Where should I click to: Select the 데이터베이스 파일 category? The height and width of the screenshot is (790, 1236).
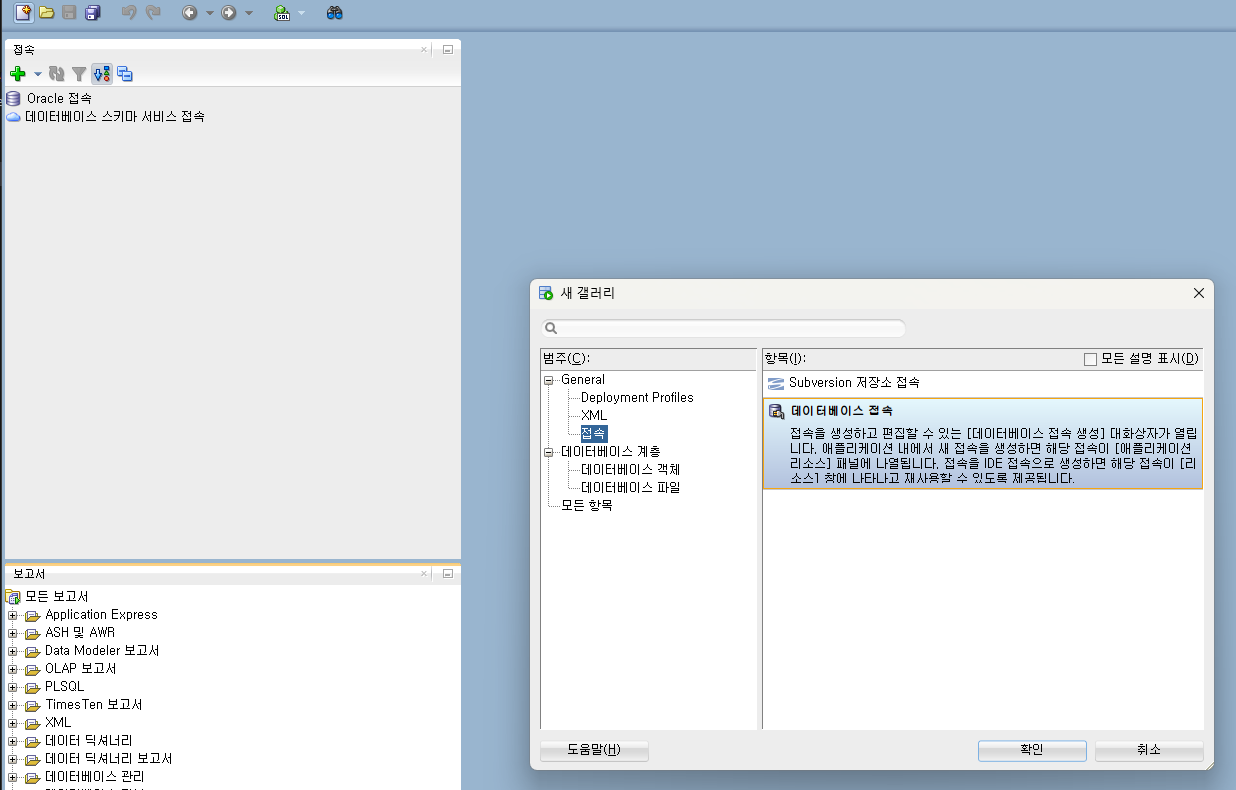630,488
